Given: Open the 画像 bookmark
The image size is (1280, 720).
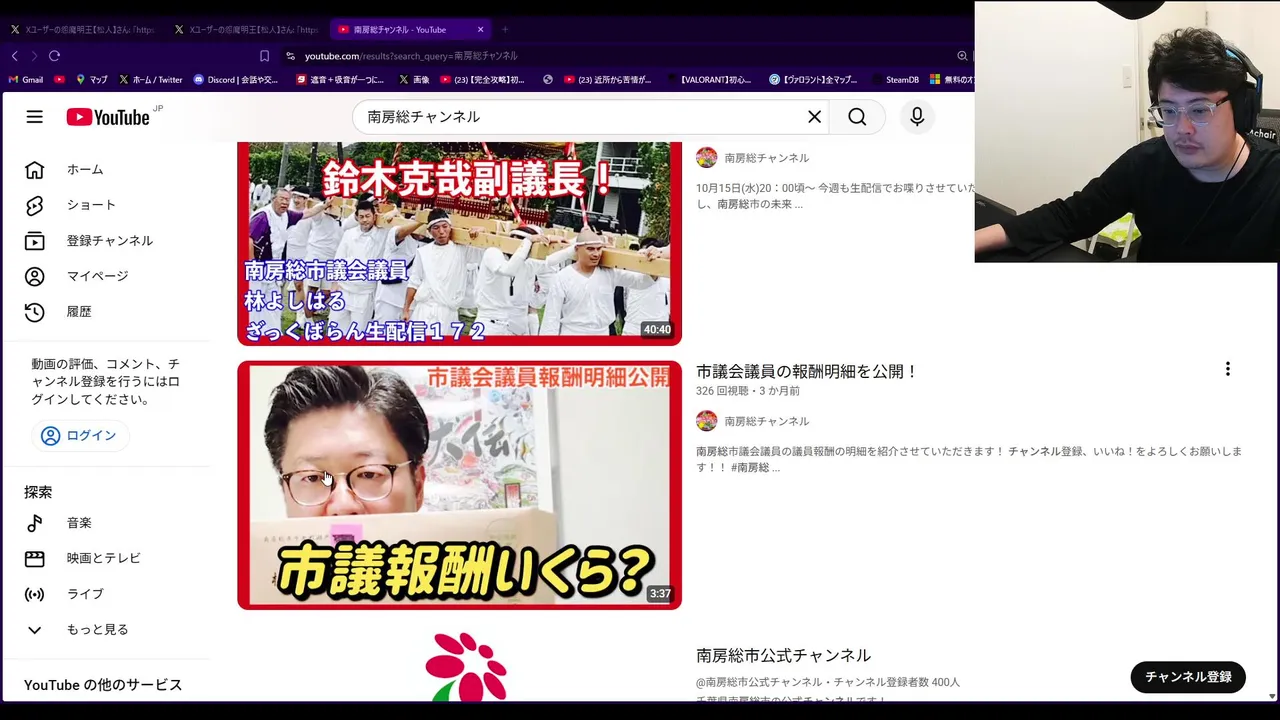Looking at the screenshot, I should pyautogui.click(x=414, y=80).
